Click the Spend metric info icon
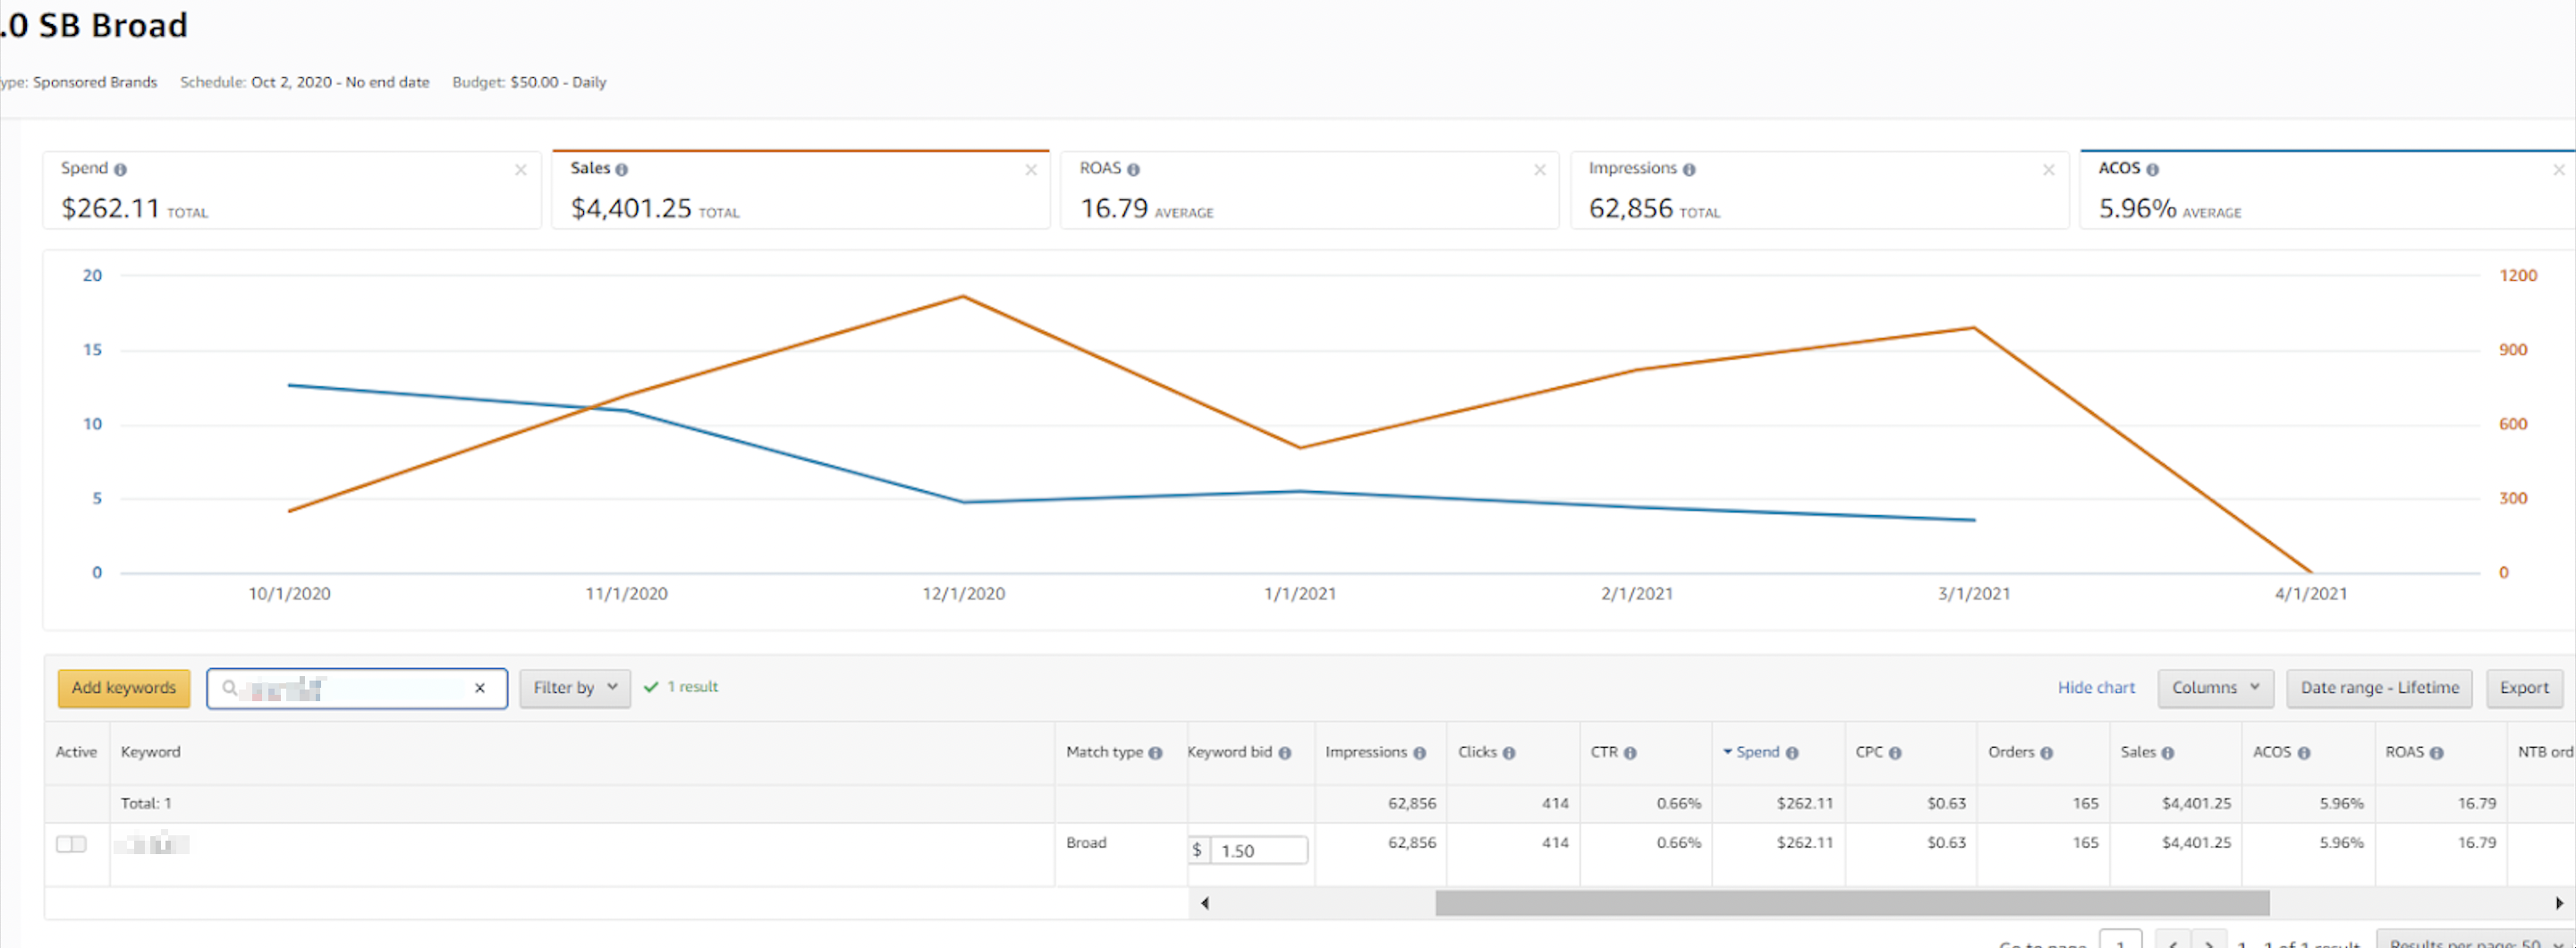This screenshot has width=2576, height=948. (120, 168)
